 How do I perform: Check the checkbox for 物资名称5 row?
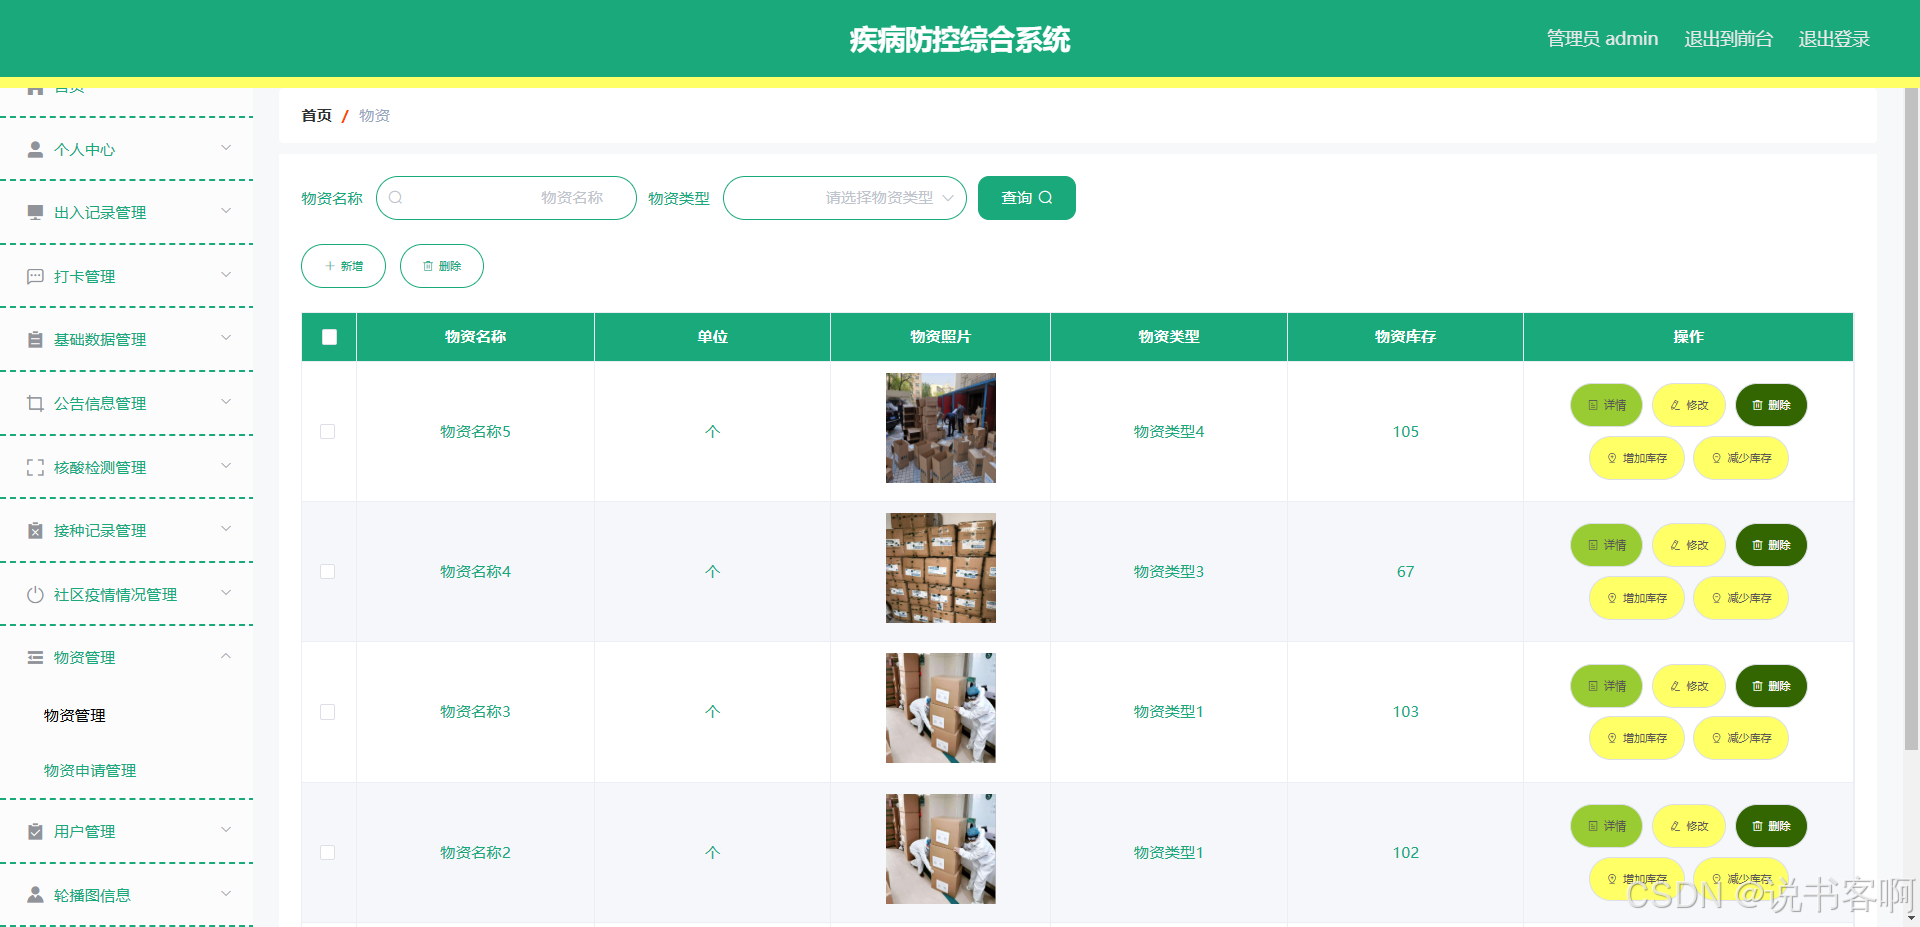[327, 432]
